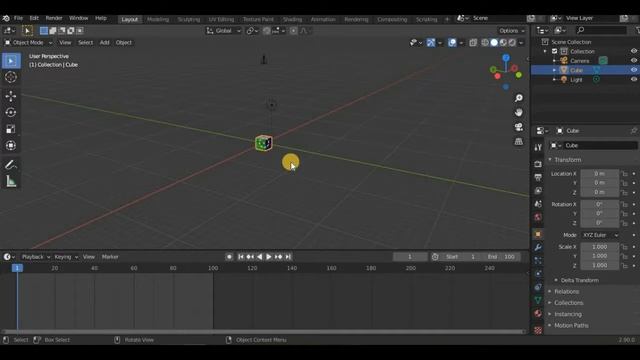Open the Render properties tab

tap(538, 164)
